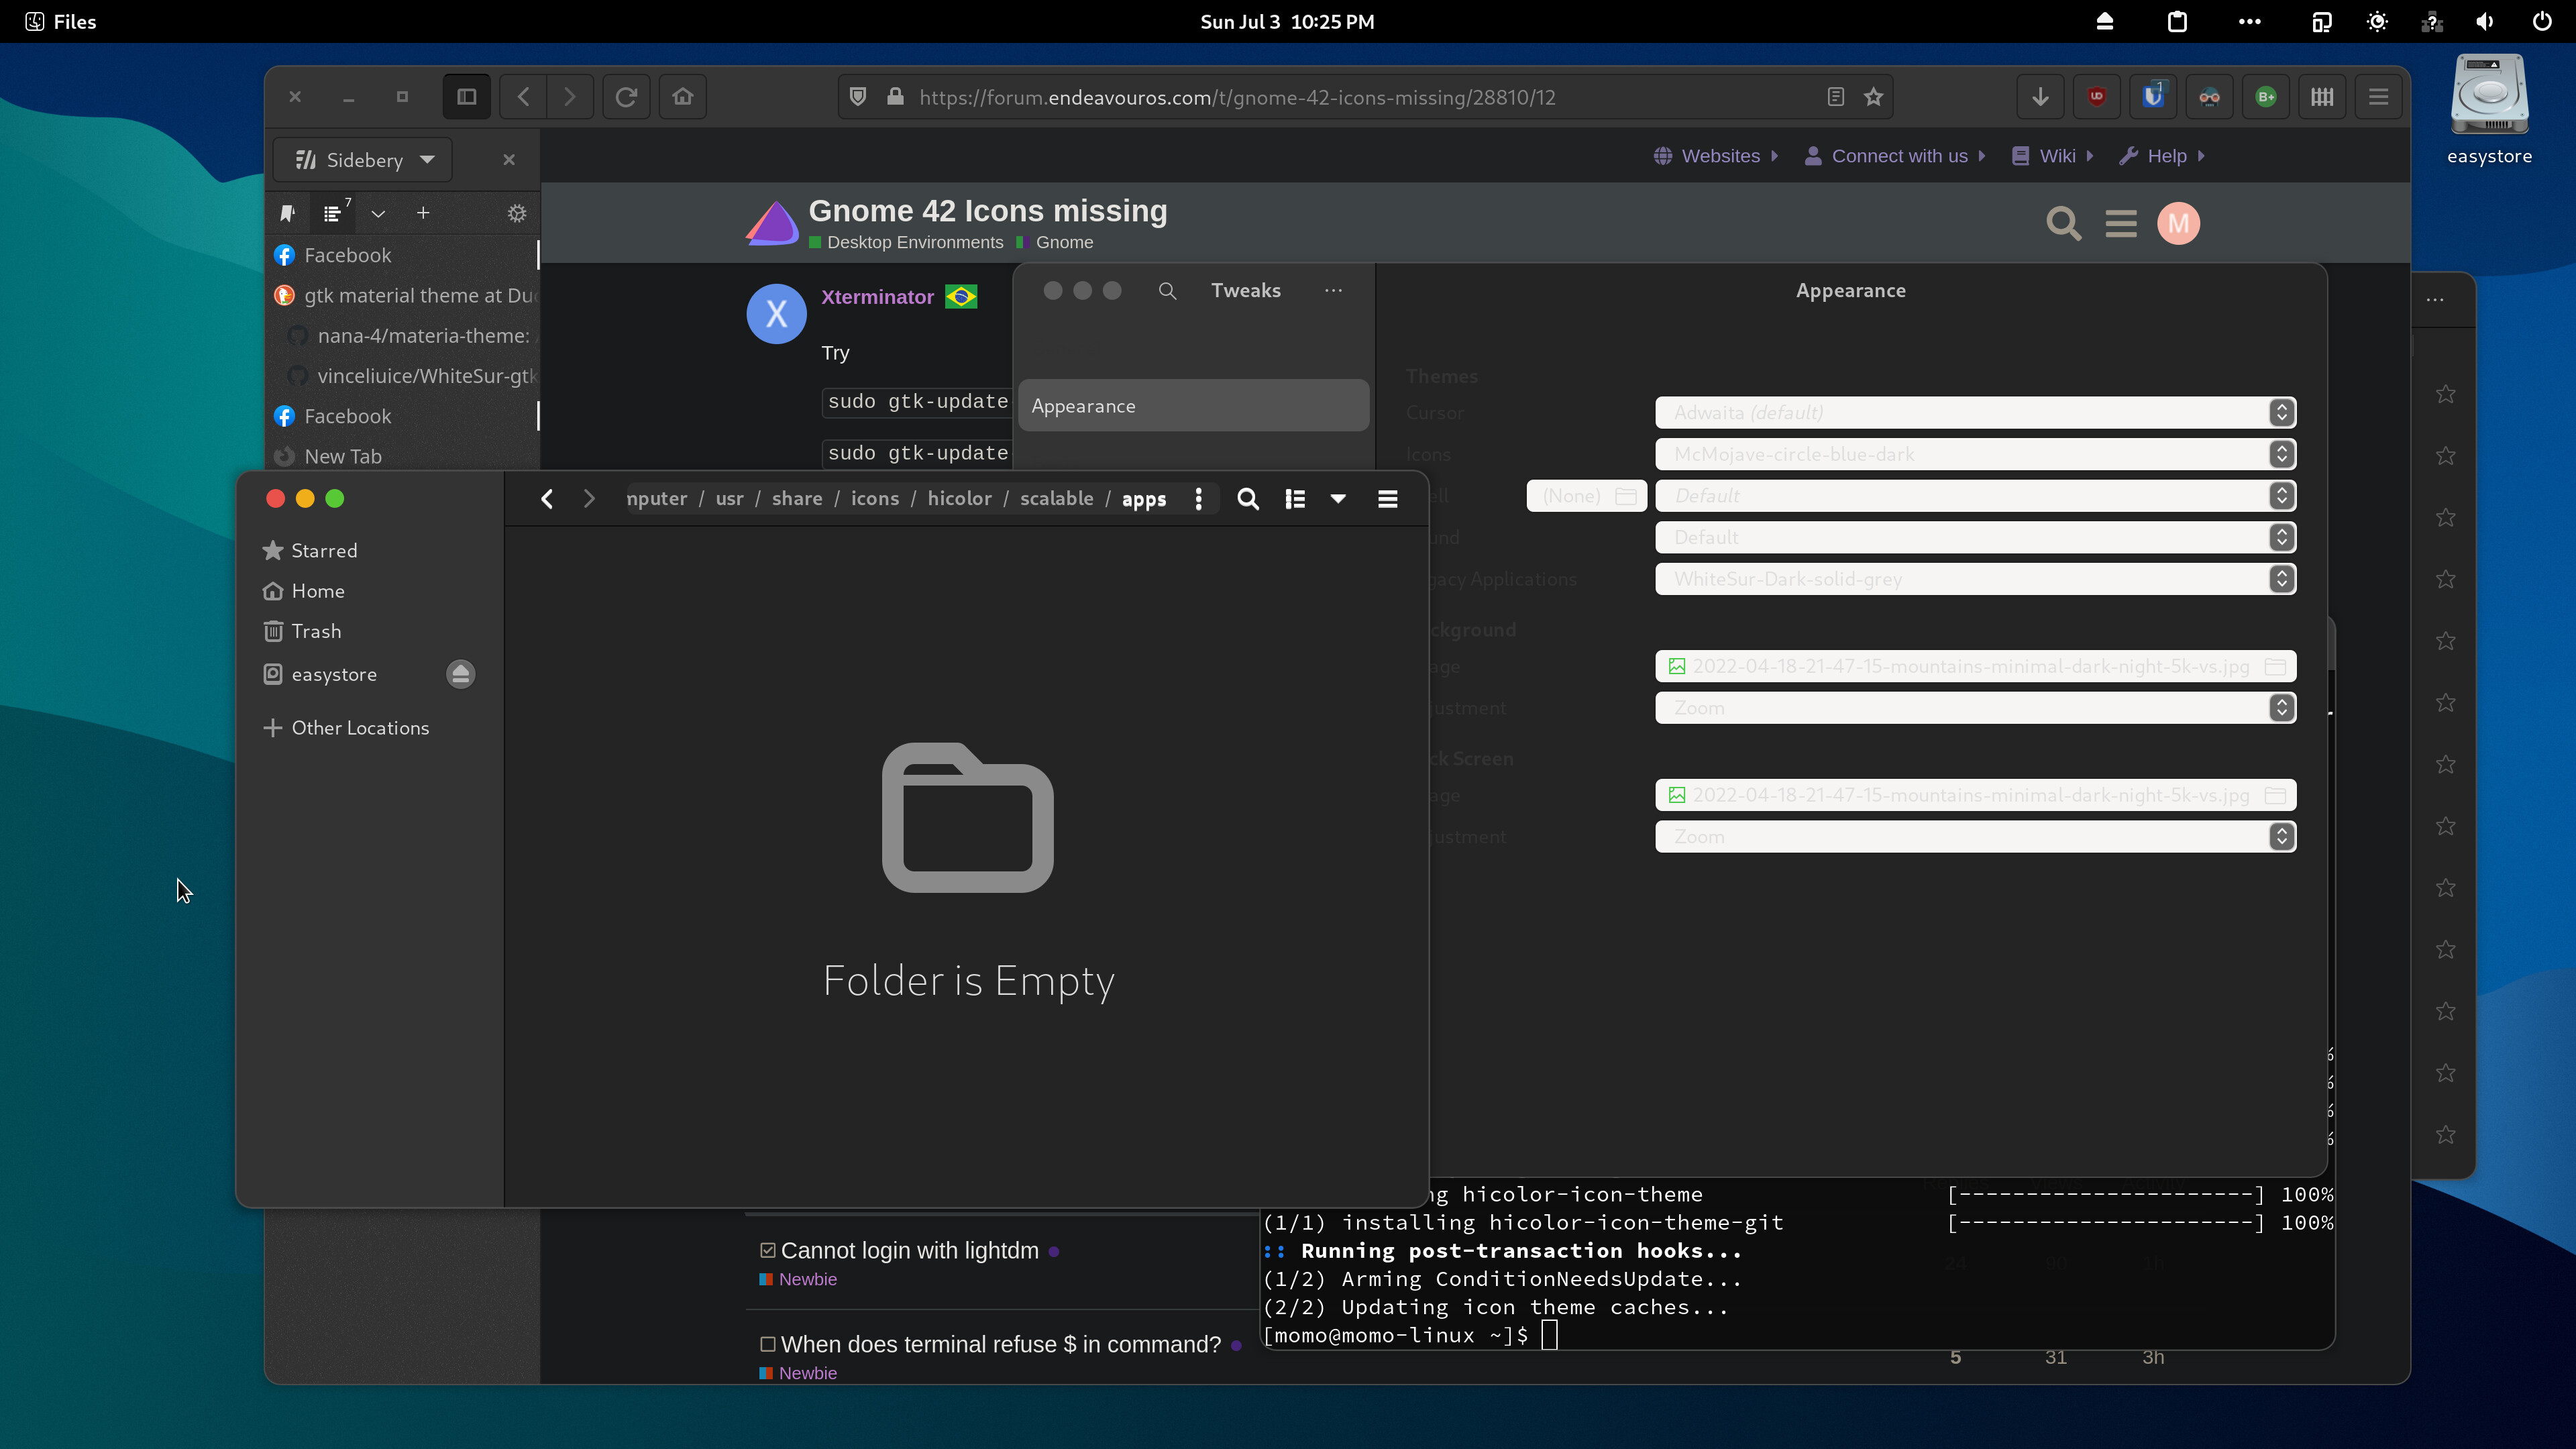Open Sidebery bookmarks panel
This screenshot has height=1449, width=2576.
pos(288,213)
